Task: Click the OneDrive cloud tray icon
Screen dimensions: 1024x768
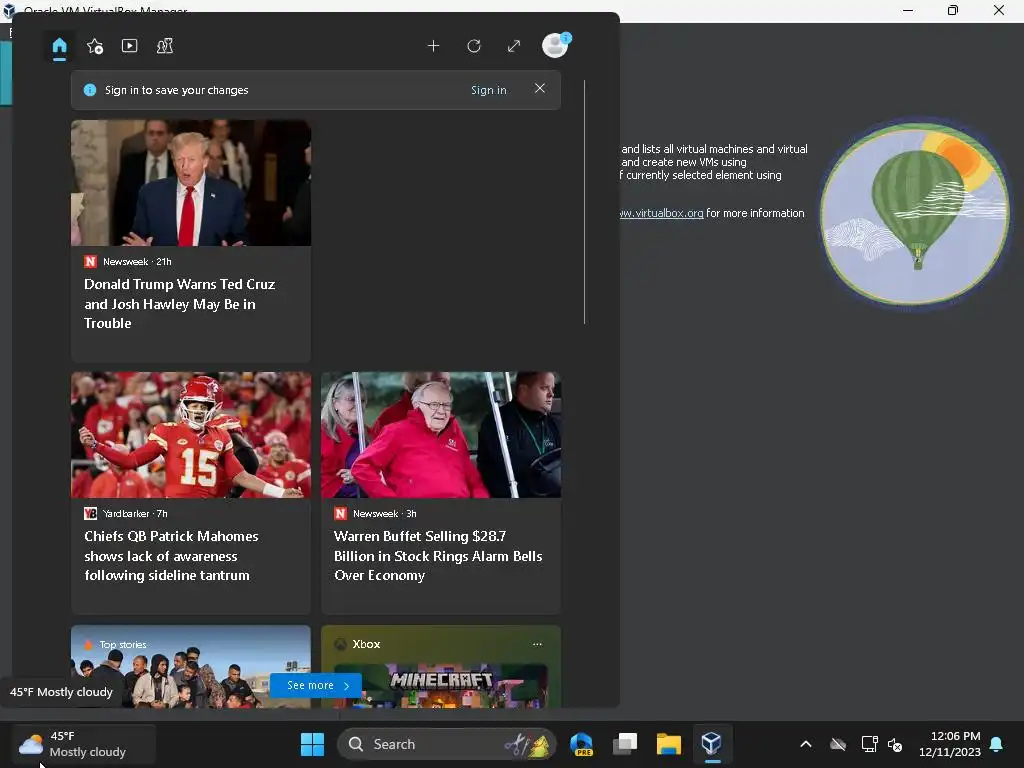Action: click(x=838, y=744)
